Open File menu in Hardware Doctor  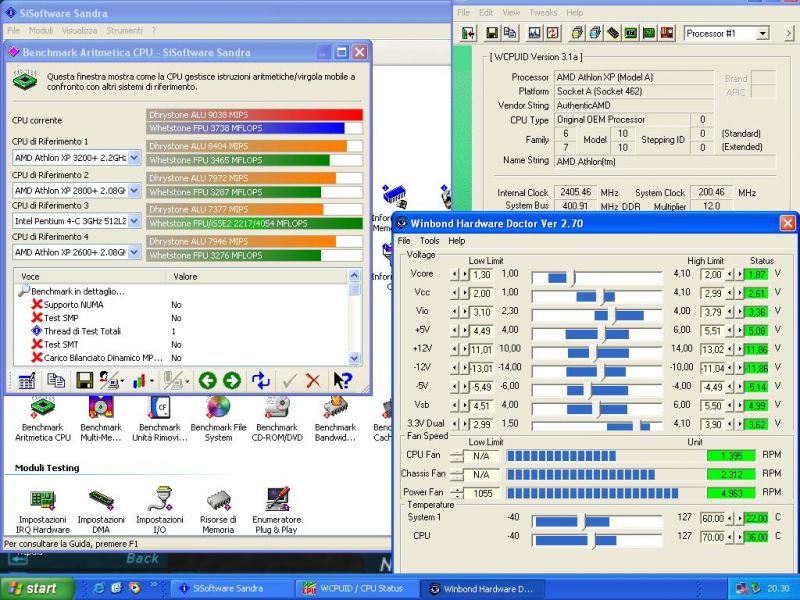tap(404, 241)
